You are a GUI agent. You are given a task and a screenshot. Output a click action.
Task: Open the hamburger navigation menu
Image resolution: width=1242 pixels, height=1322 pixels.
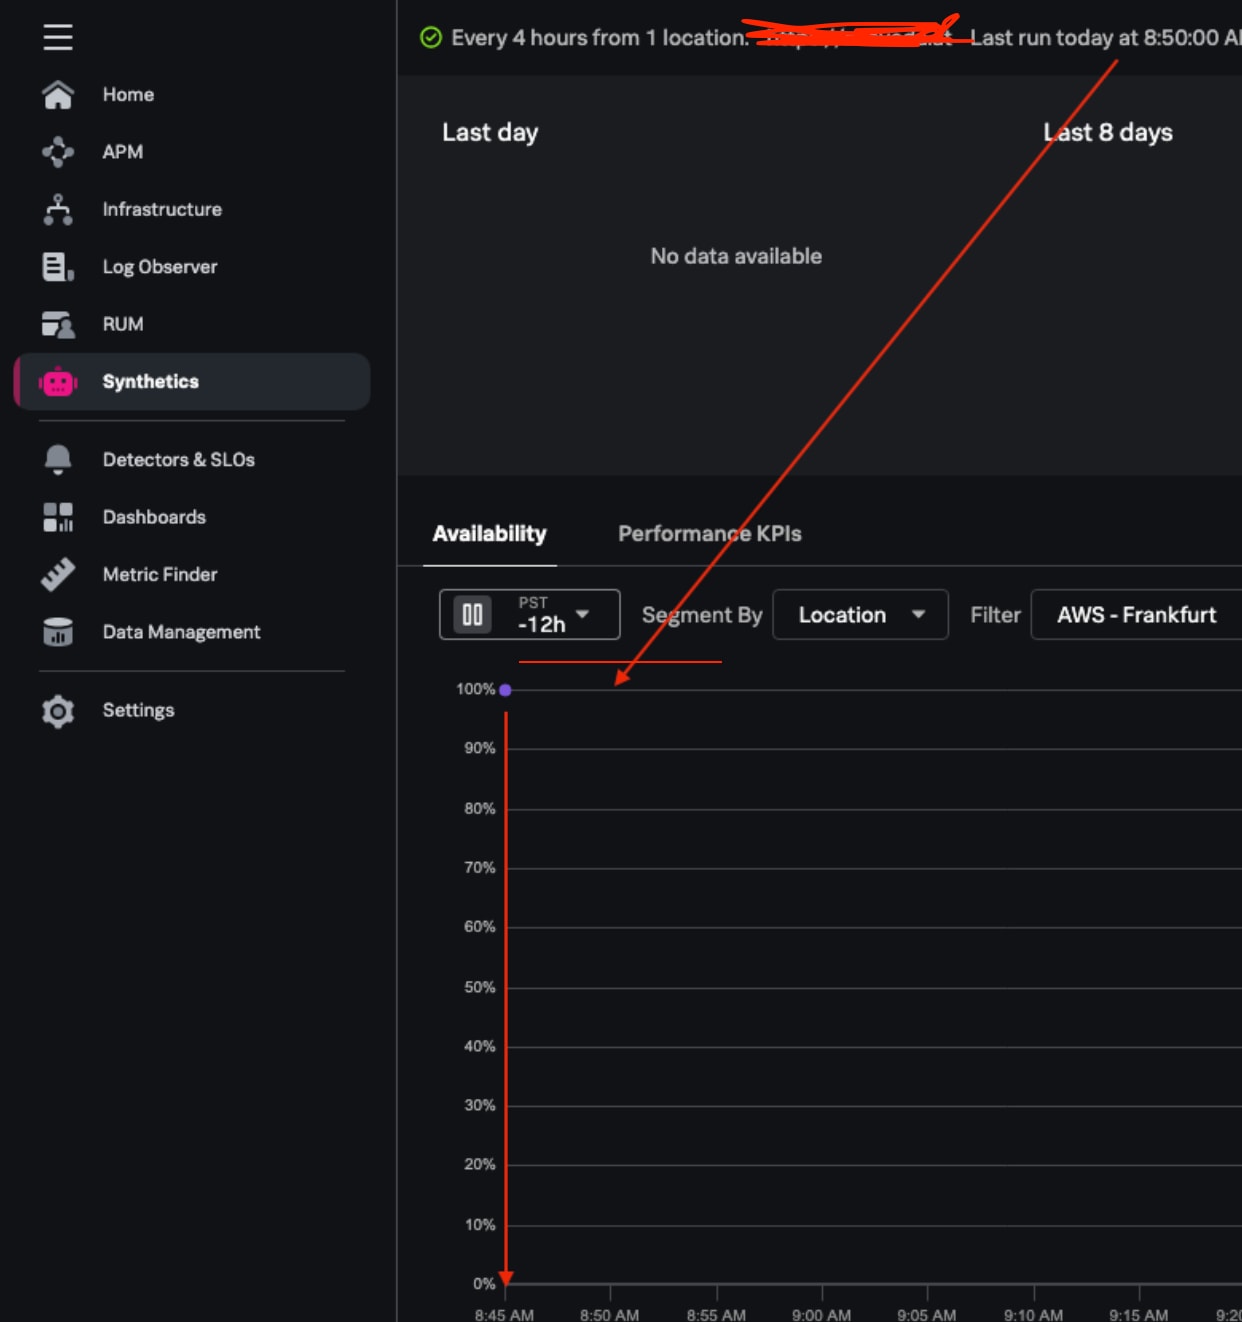point(58,37)
